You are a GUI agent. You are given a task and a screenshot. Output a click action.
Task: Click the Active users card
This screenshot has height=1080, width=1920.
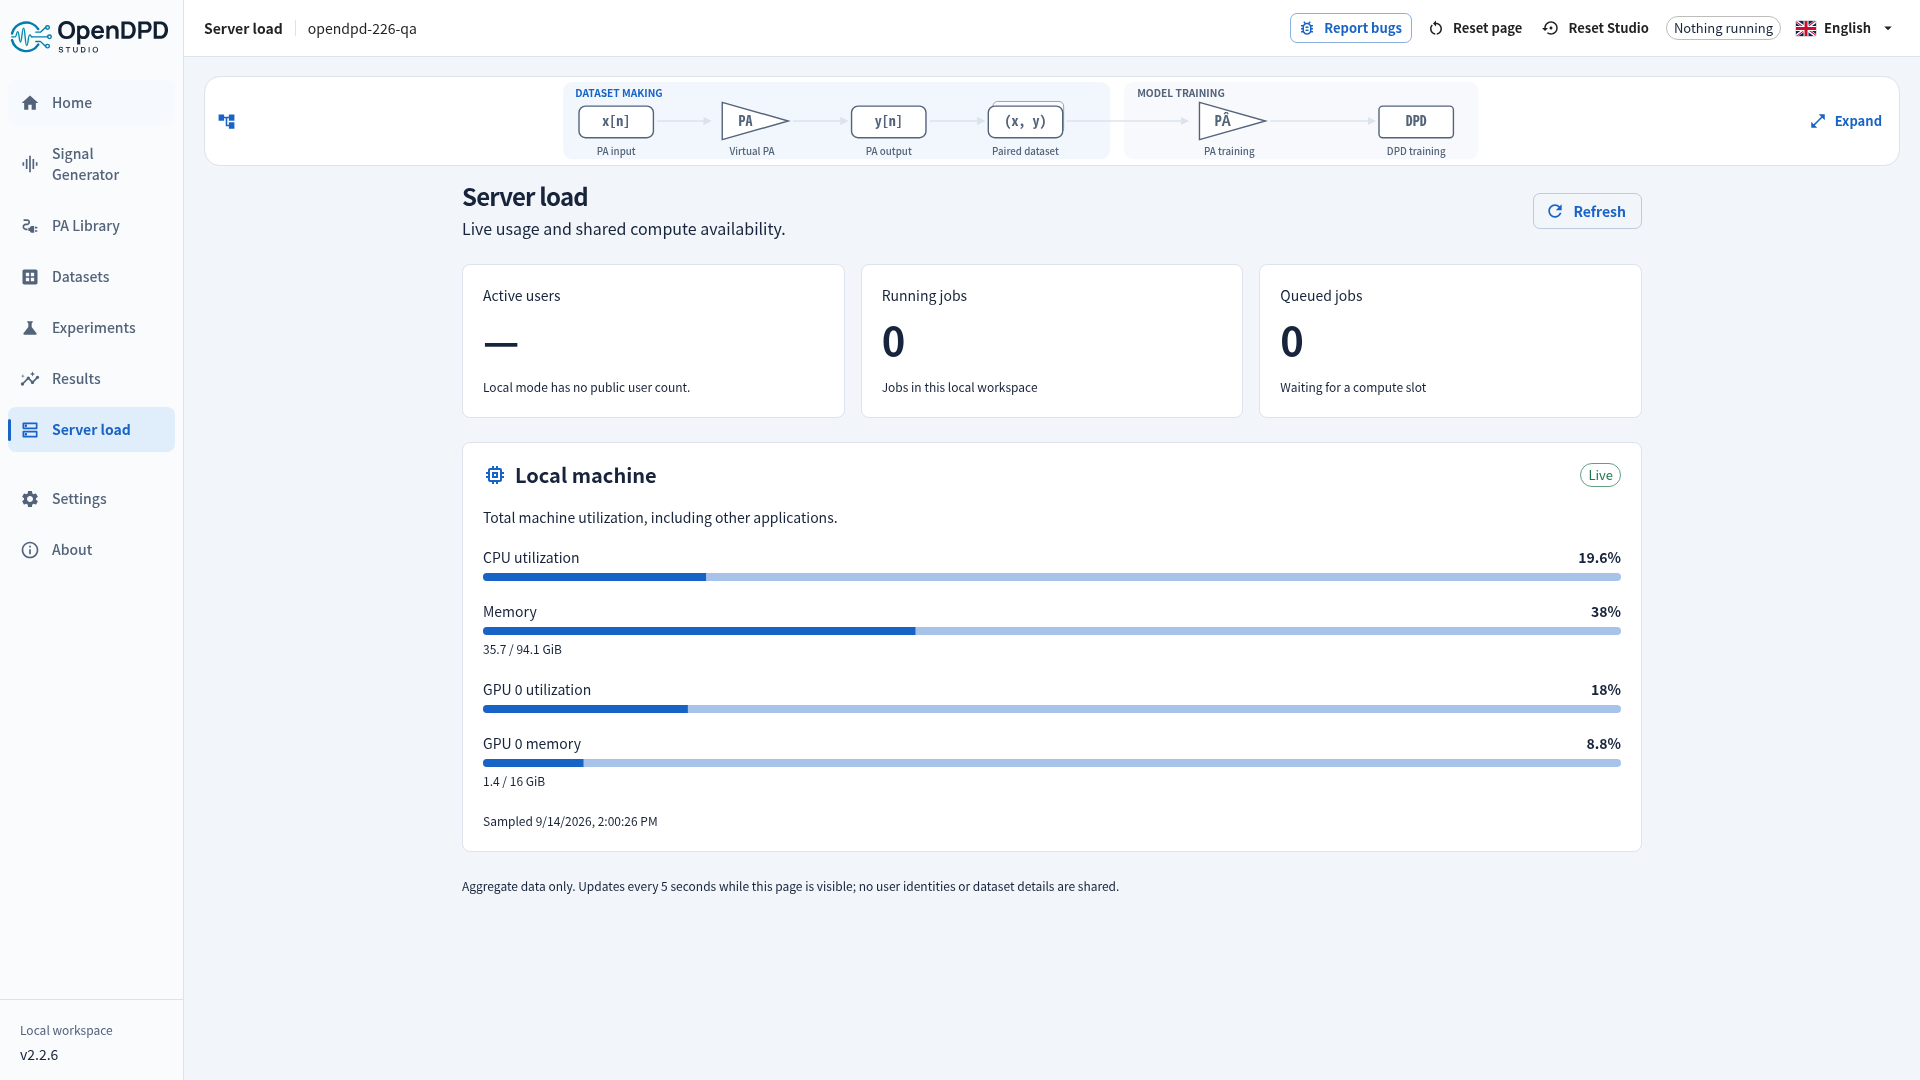(x=653, y=341)
